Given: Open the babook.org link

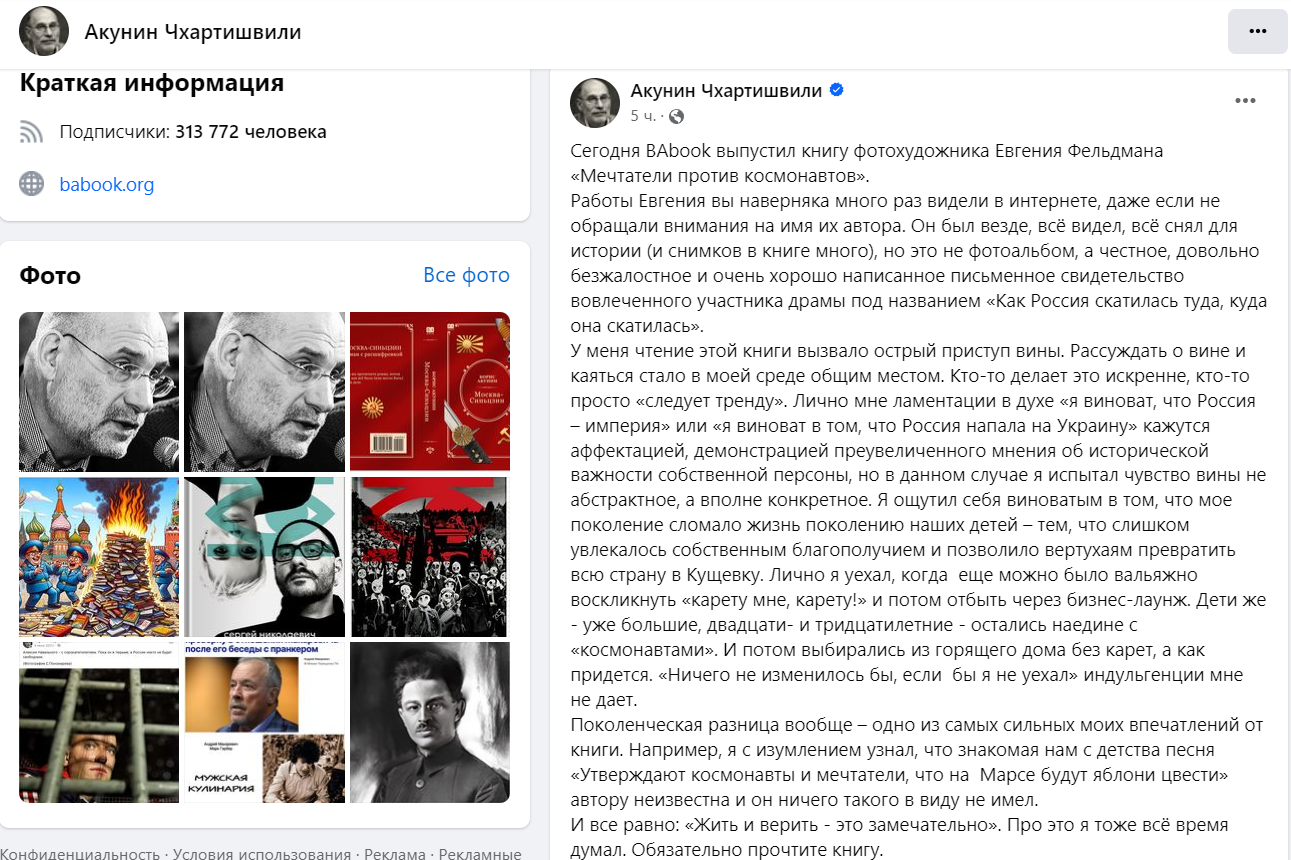Looking at the screenshot, I should pyautogui.click(x=107, y=184).
